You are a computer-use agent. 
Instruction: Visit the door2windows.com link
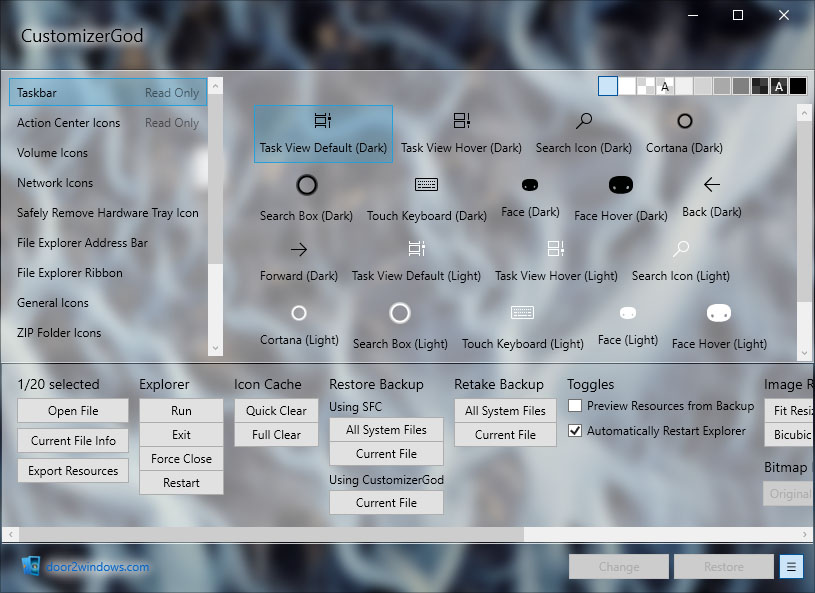click(x=97, y=566)
